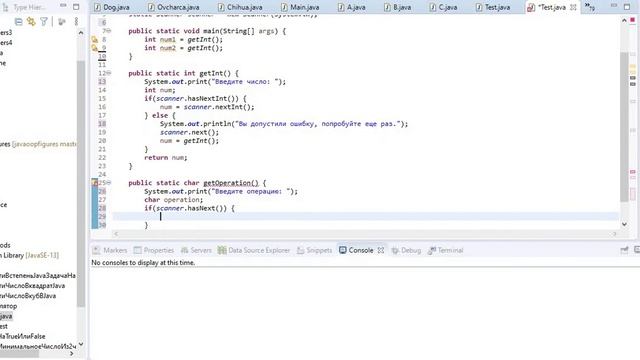
Task: Switch to the Servers view tab
Action: tap(196, 250)
